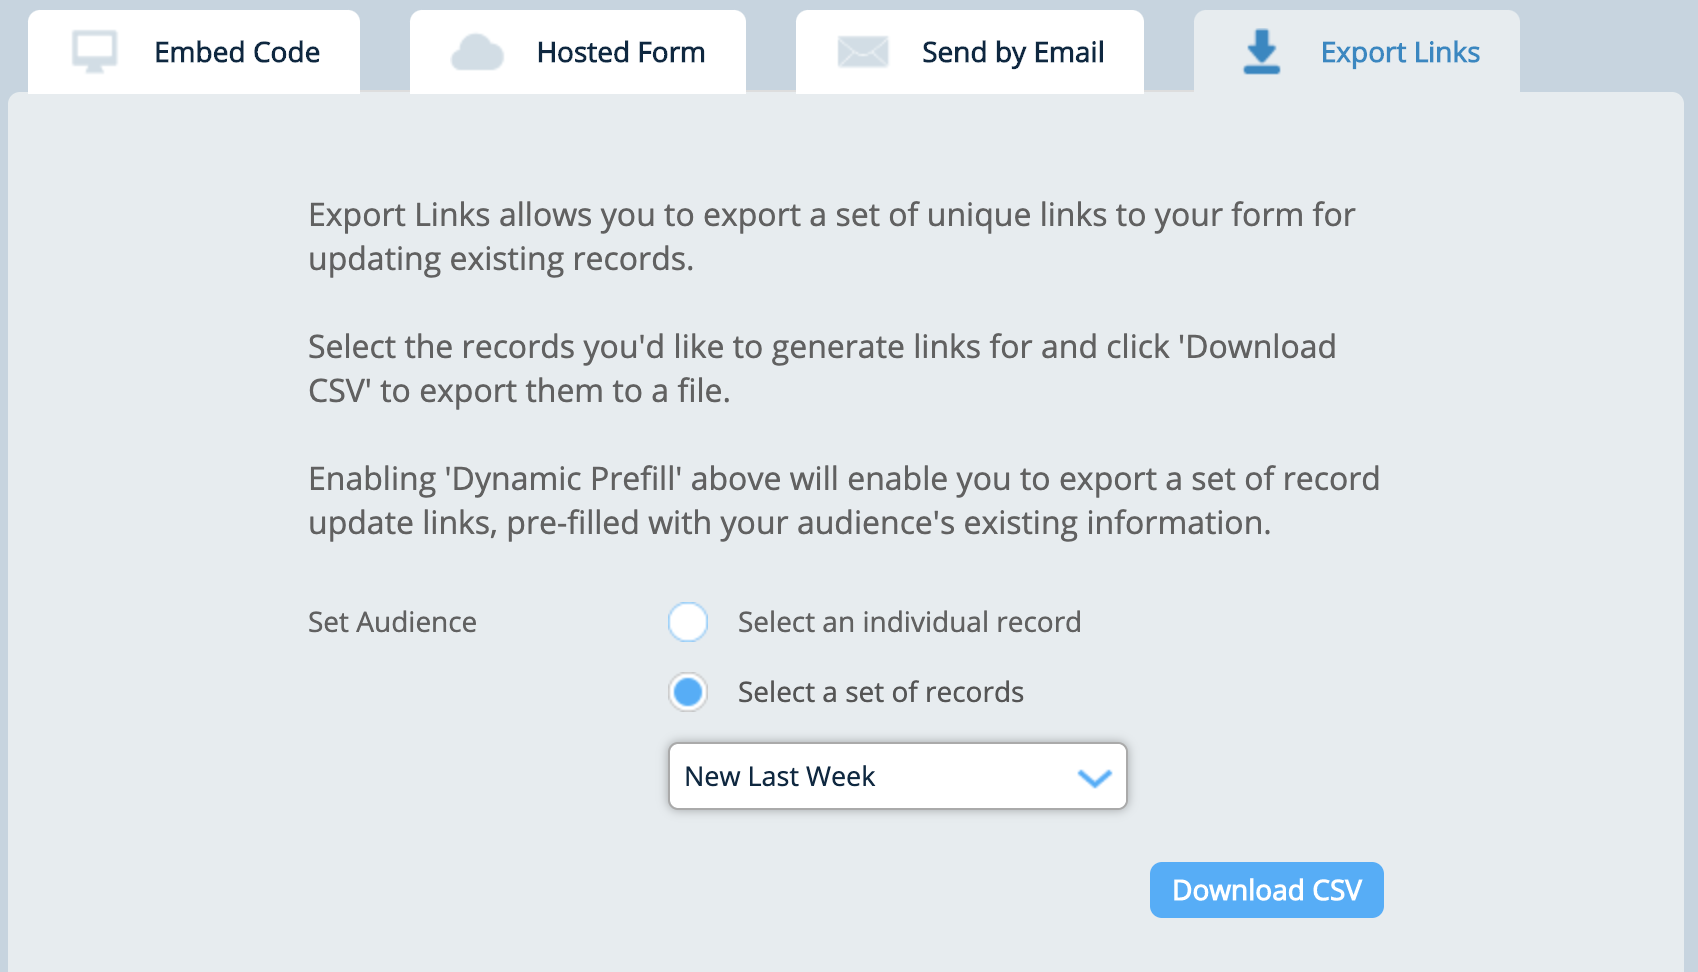The width and height of the screenshot is (1698, 972).
Task: Click the Download CSV button
Action: (x=1266, y=889)
